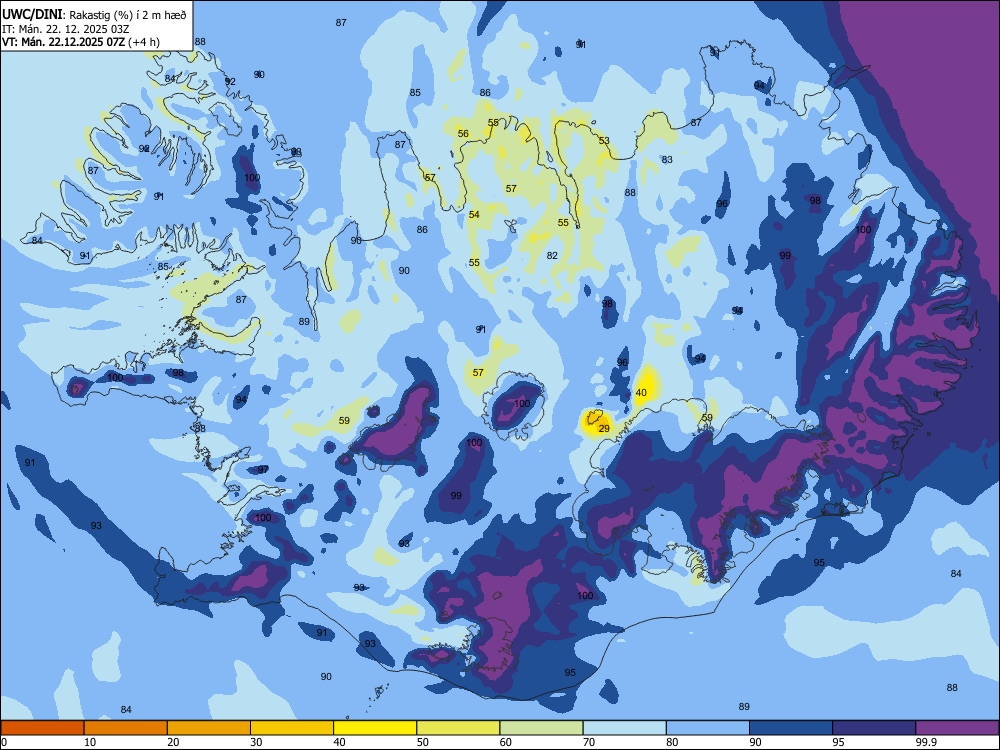Click the UWC/DINI title text
Screen dimensions: 1000x750
click(31, 14)
